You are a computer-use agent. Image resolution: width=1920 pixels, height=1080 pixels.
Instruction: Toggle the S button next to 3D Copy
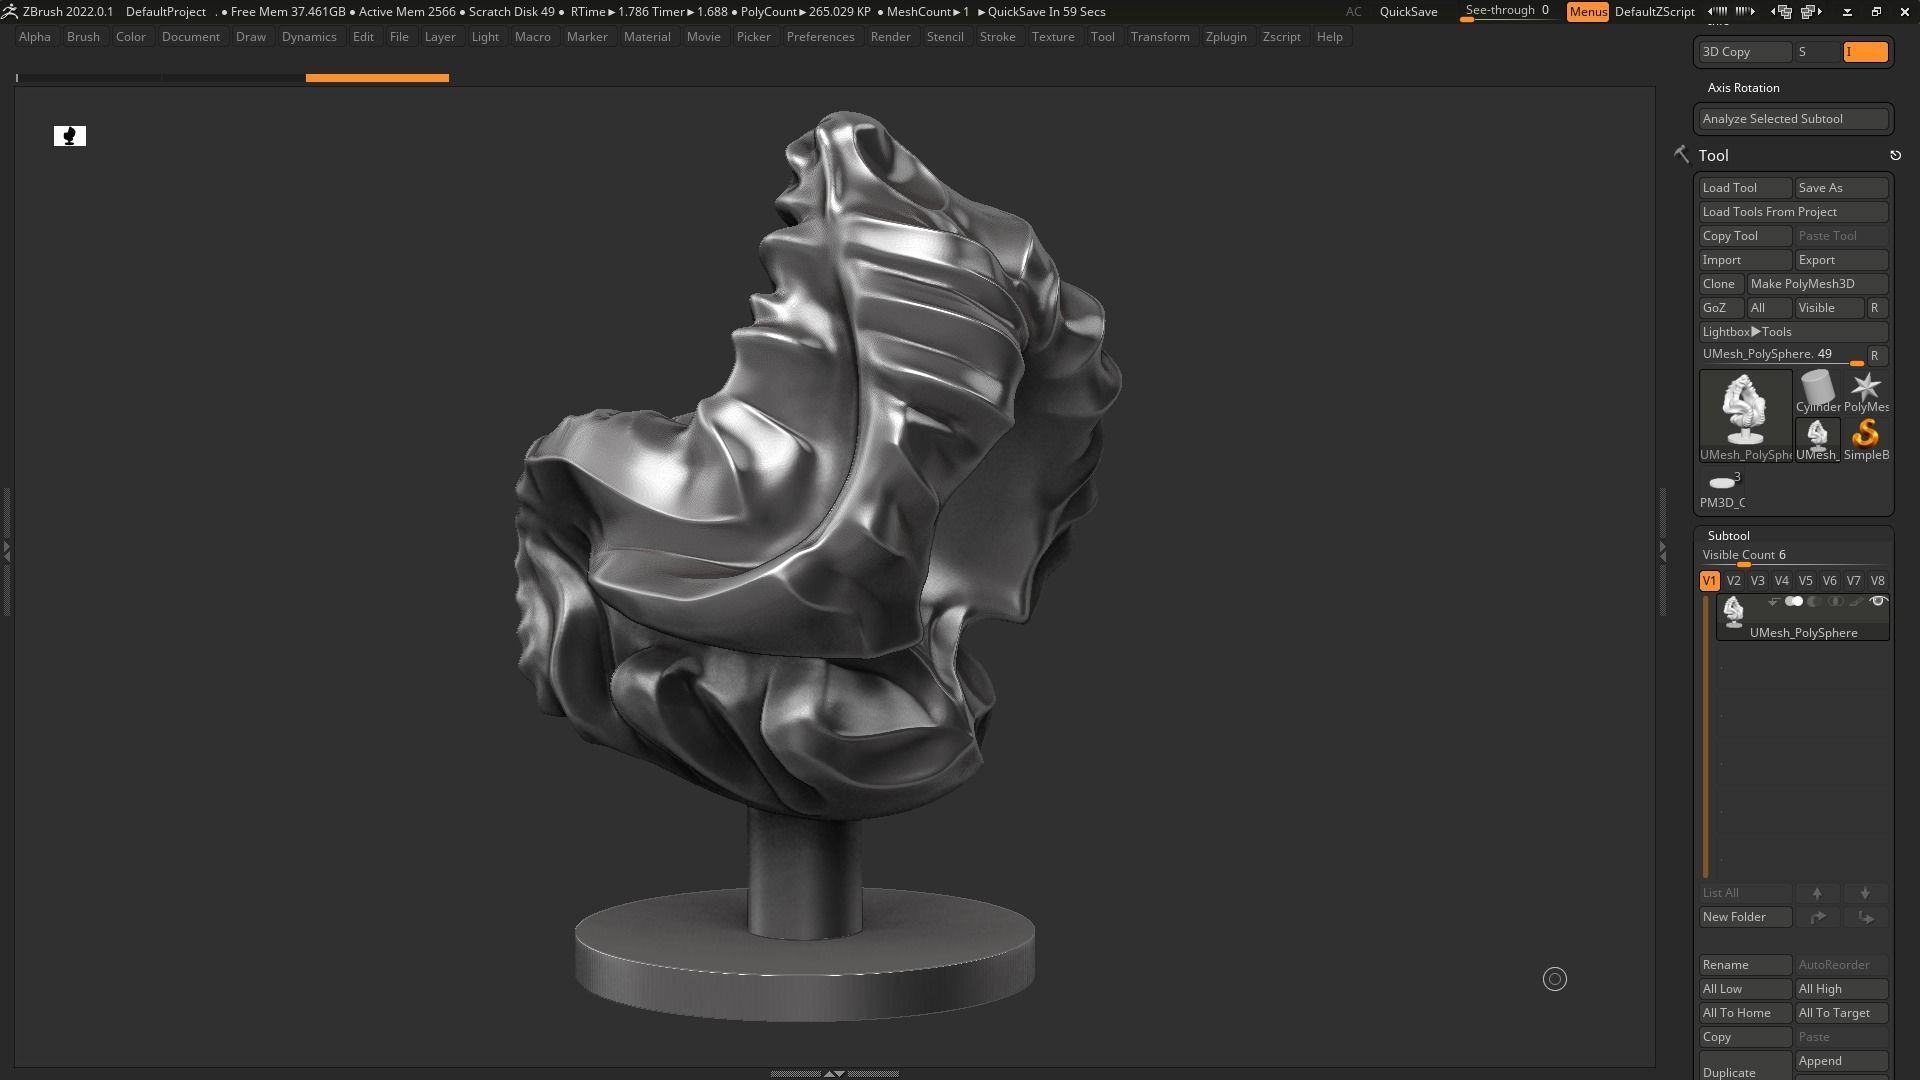(x=1818, y=52)
